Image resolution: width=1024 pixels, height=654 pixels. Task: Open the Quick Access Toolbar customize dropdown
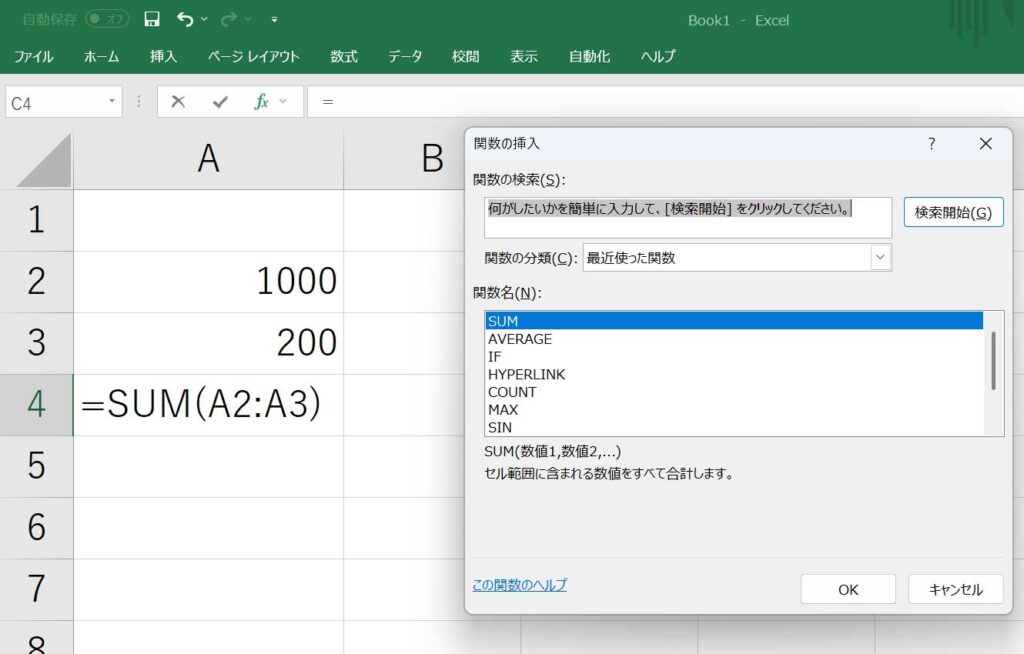click(275, 20)
